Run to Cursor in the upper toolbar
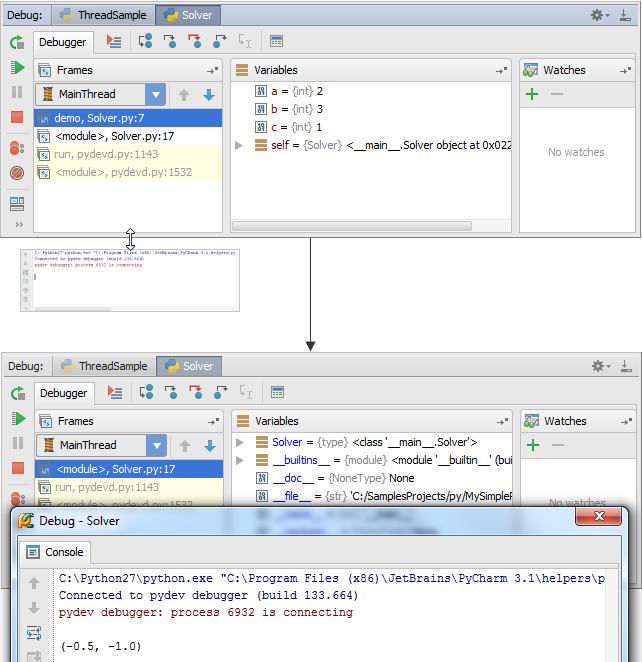 click(245, 41)
